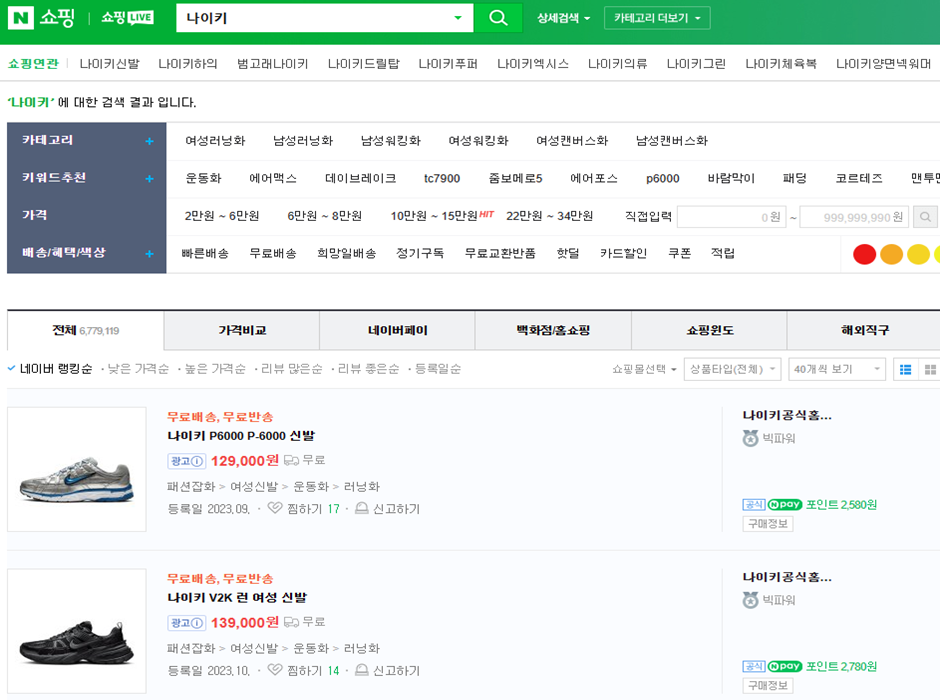Click 신고하기 siren icon for 나이키 V2K
Screen dimensions: 940x700
[361, 670]
